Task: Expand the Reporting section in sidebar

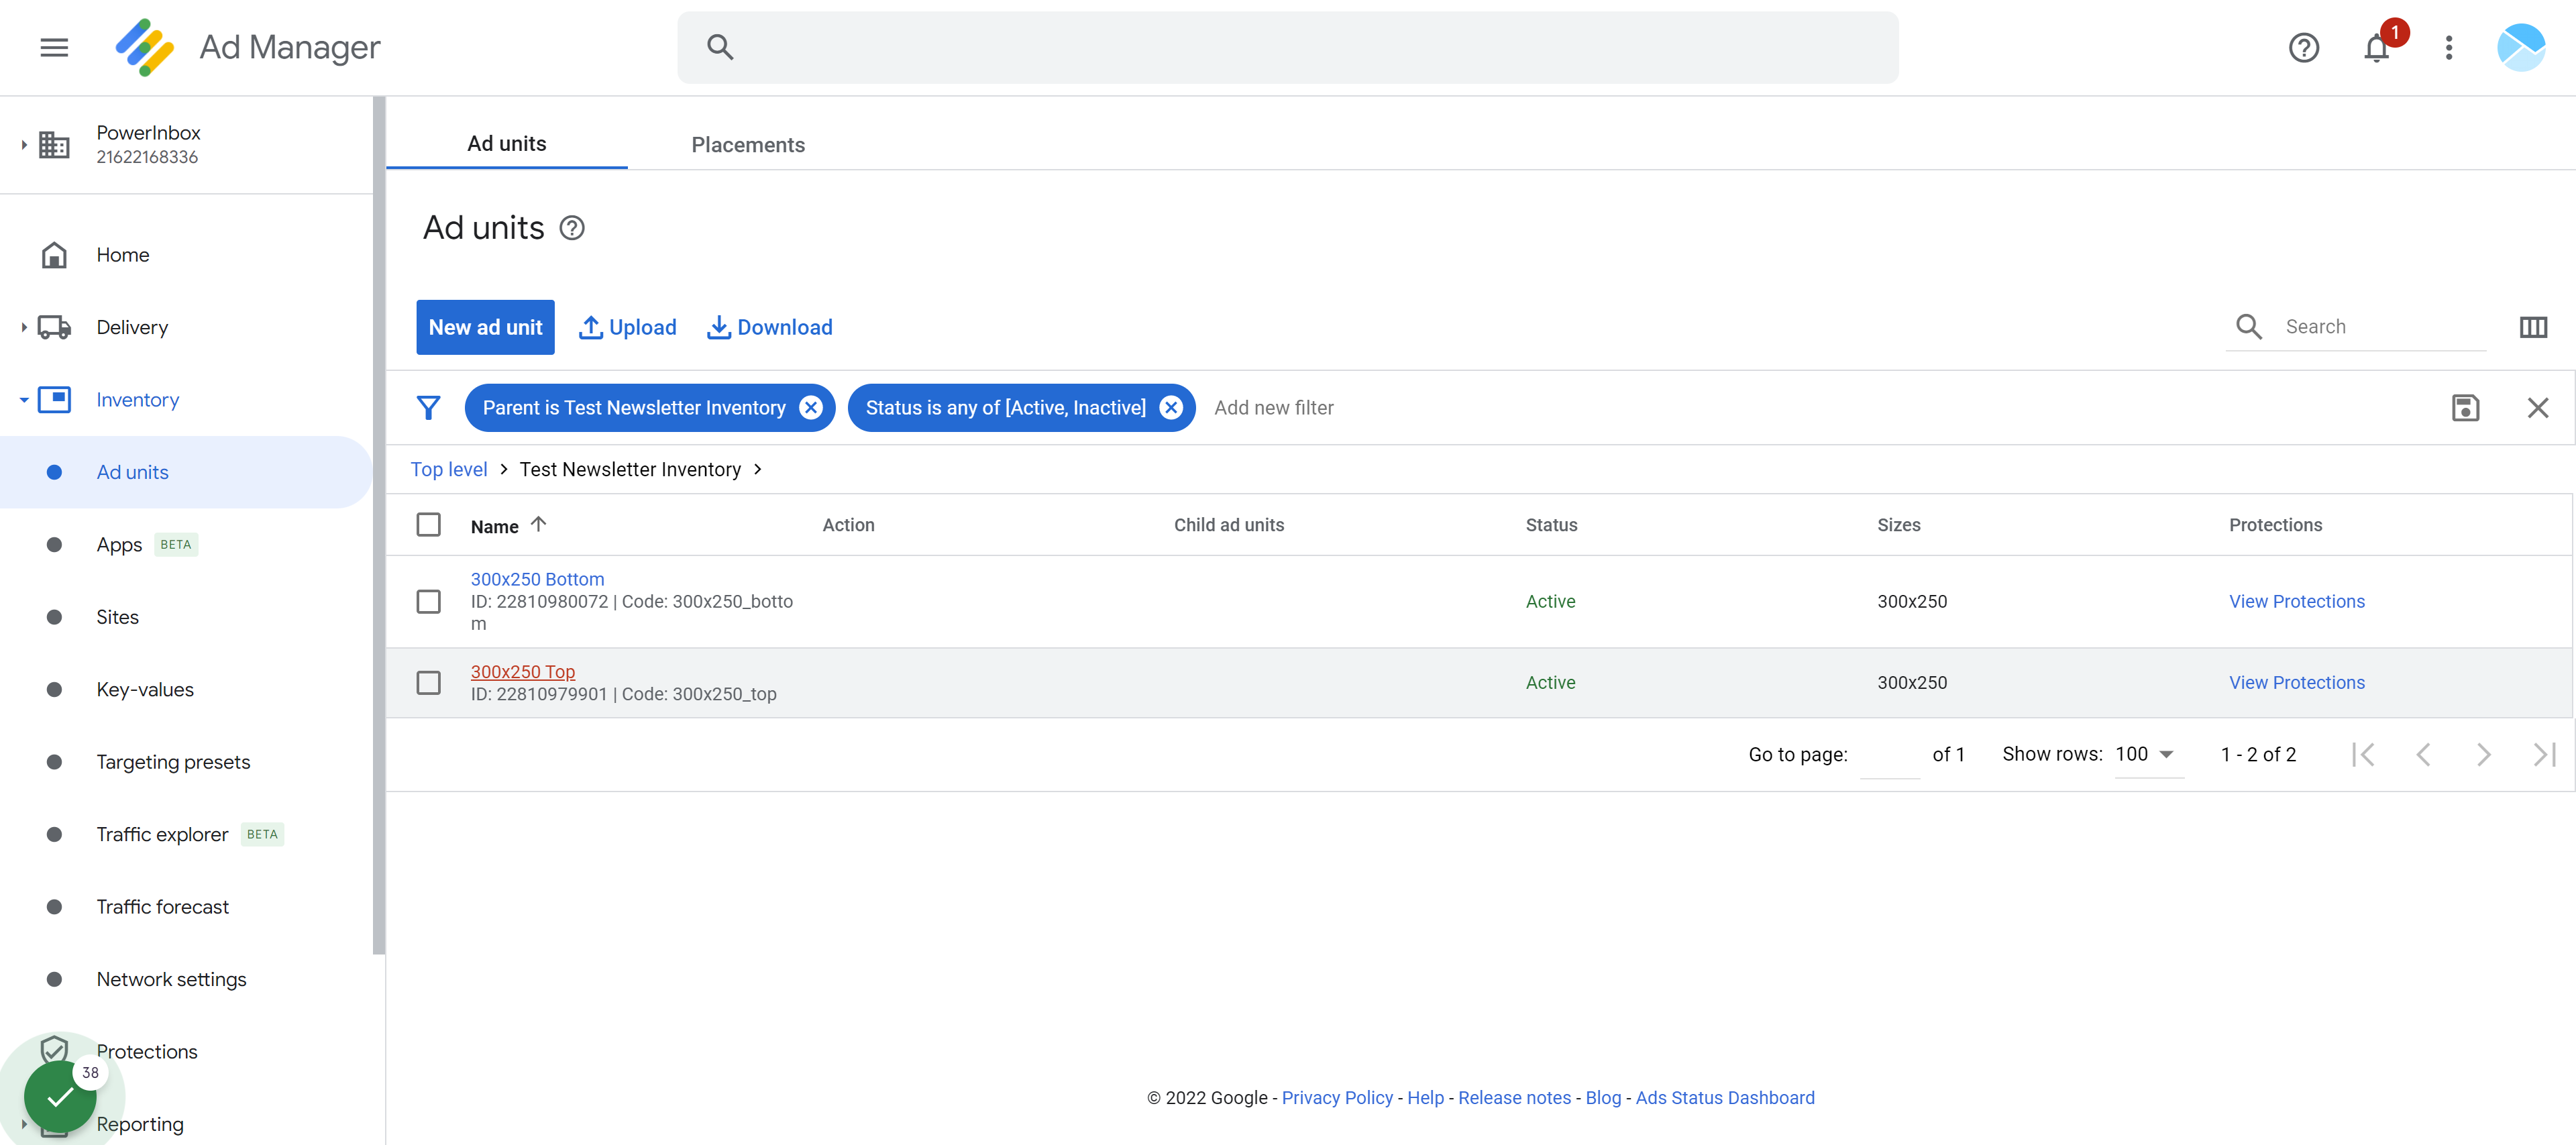Action: [24, 1124]
